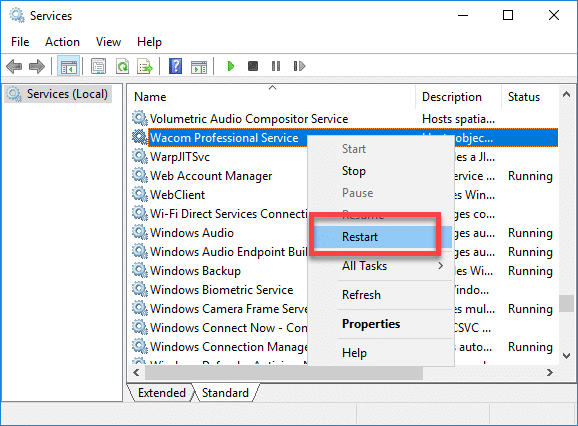Click the Restart Service toolbar icon

coord(299,66)
